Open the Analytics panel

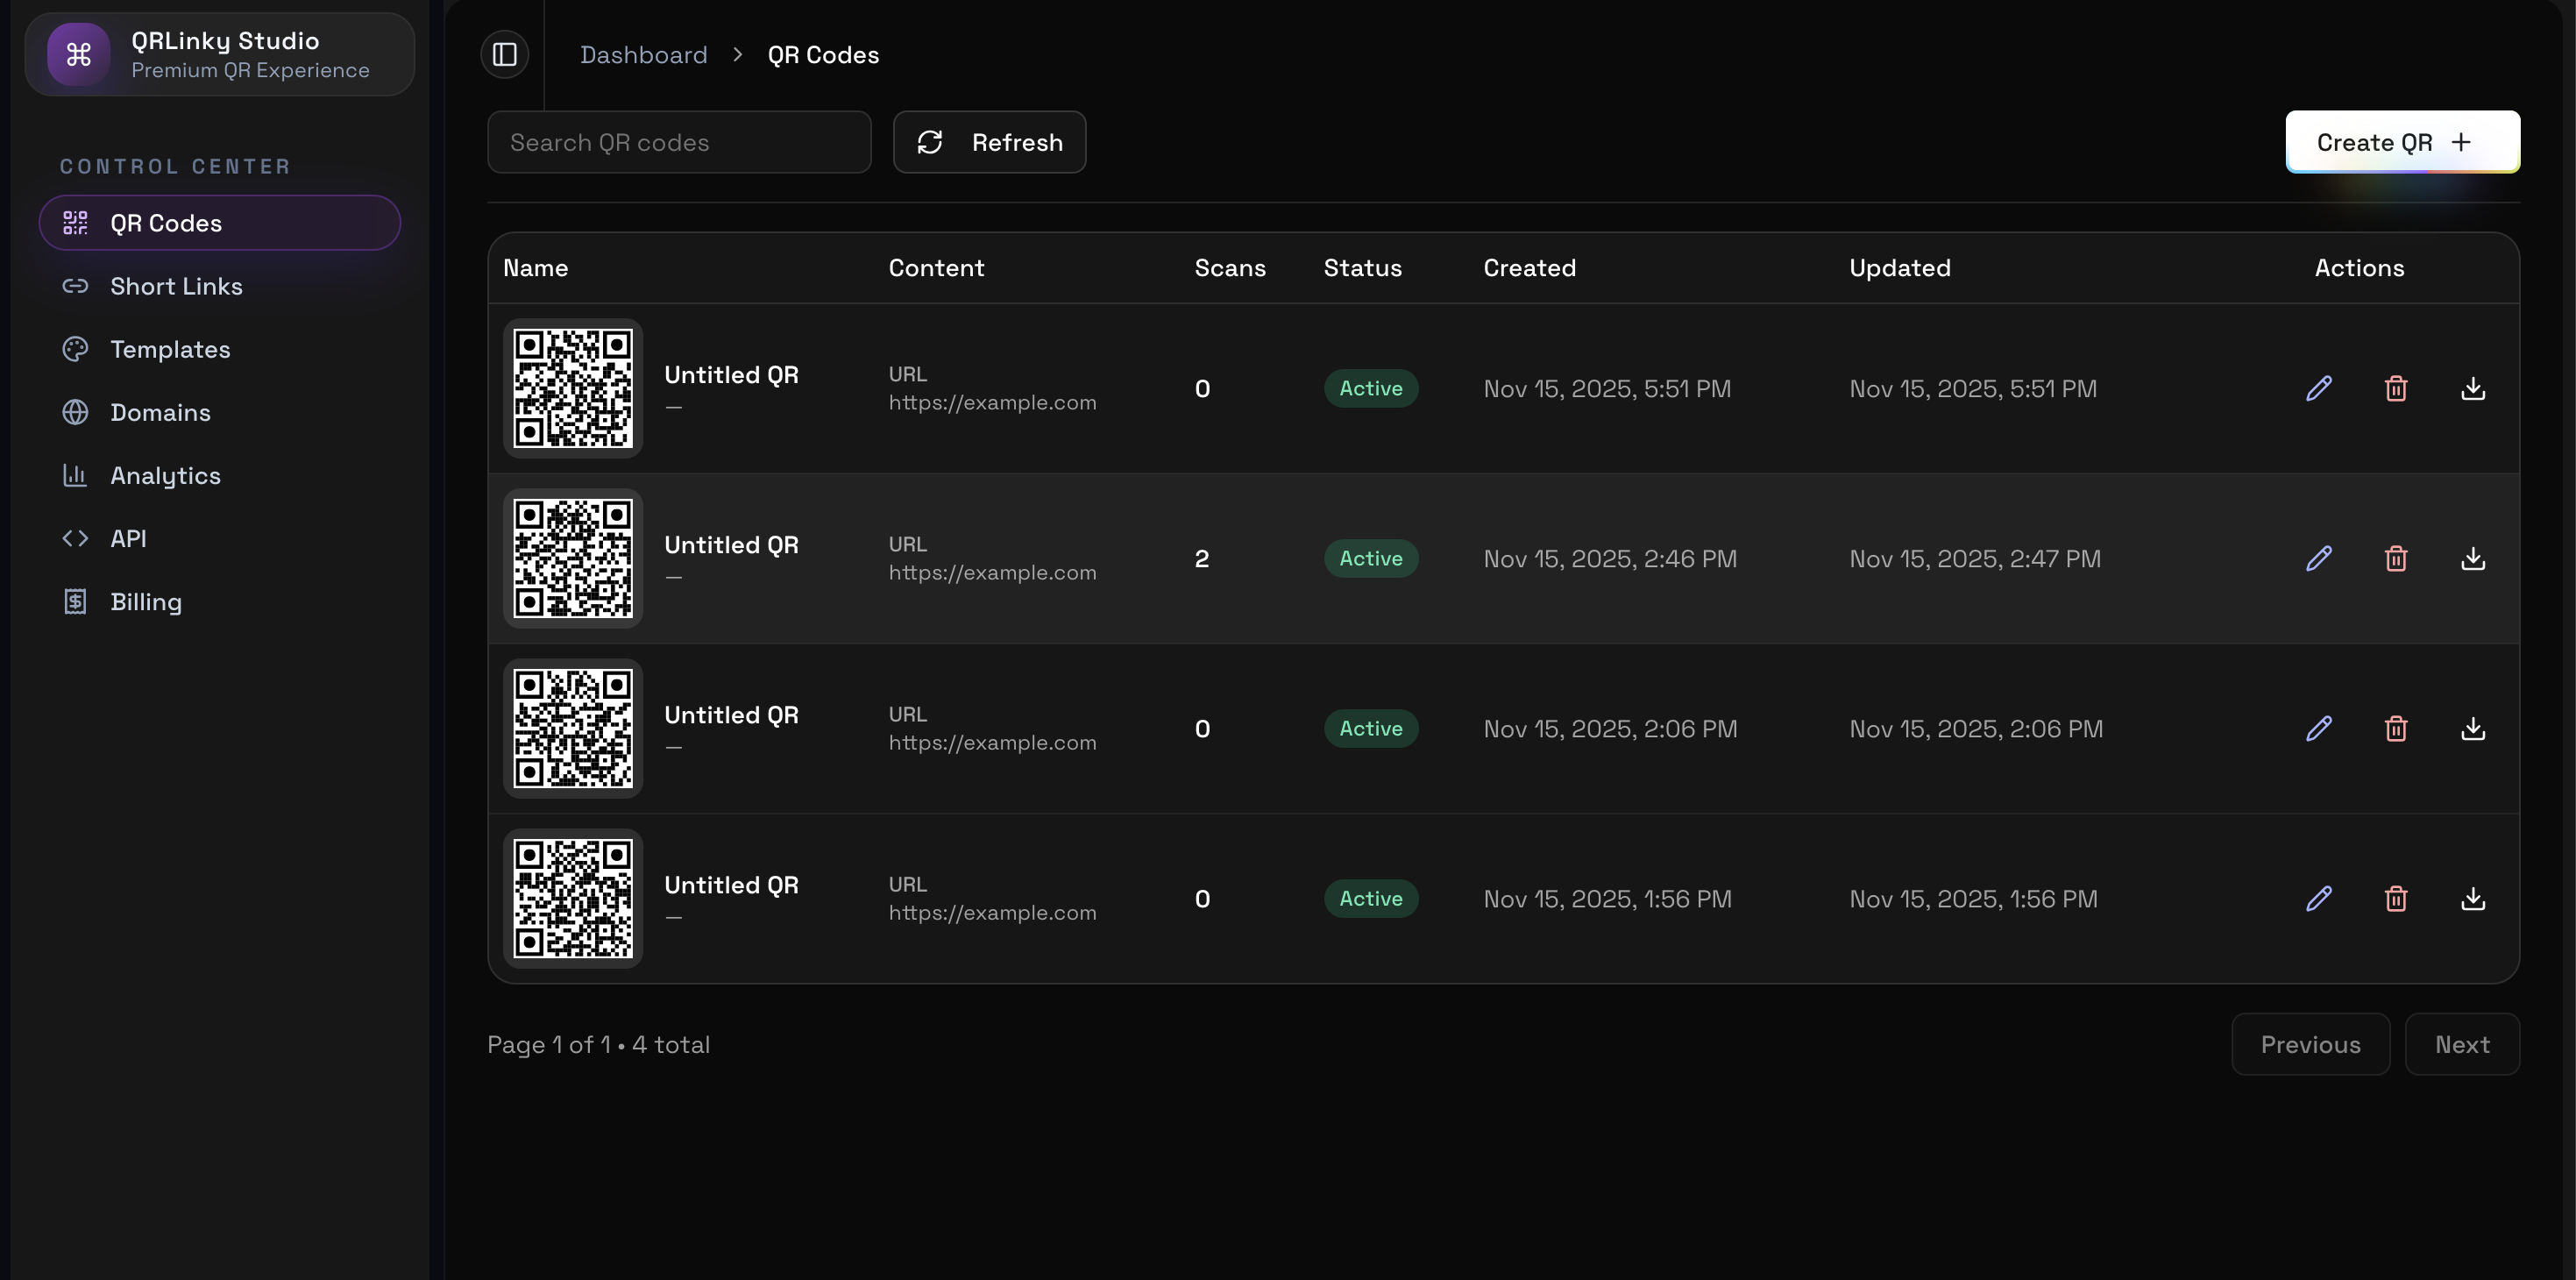[x=166, y=475]
